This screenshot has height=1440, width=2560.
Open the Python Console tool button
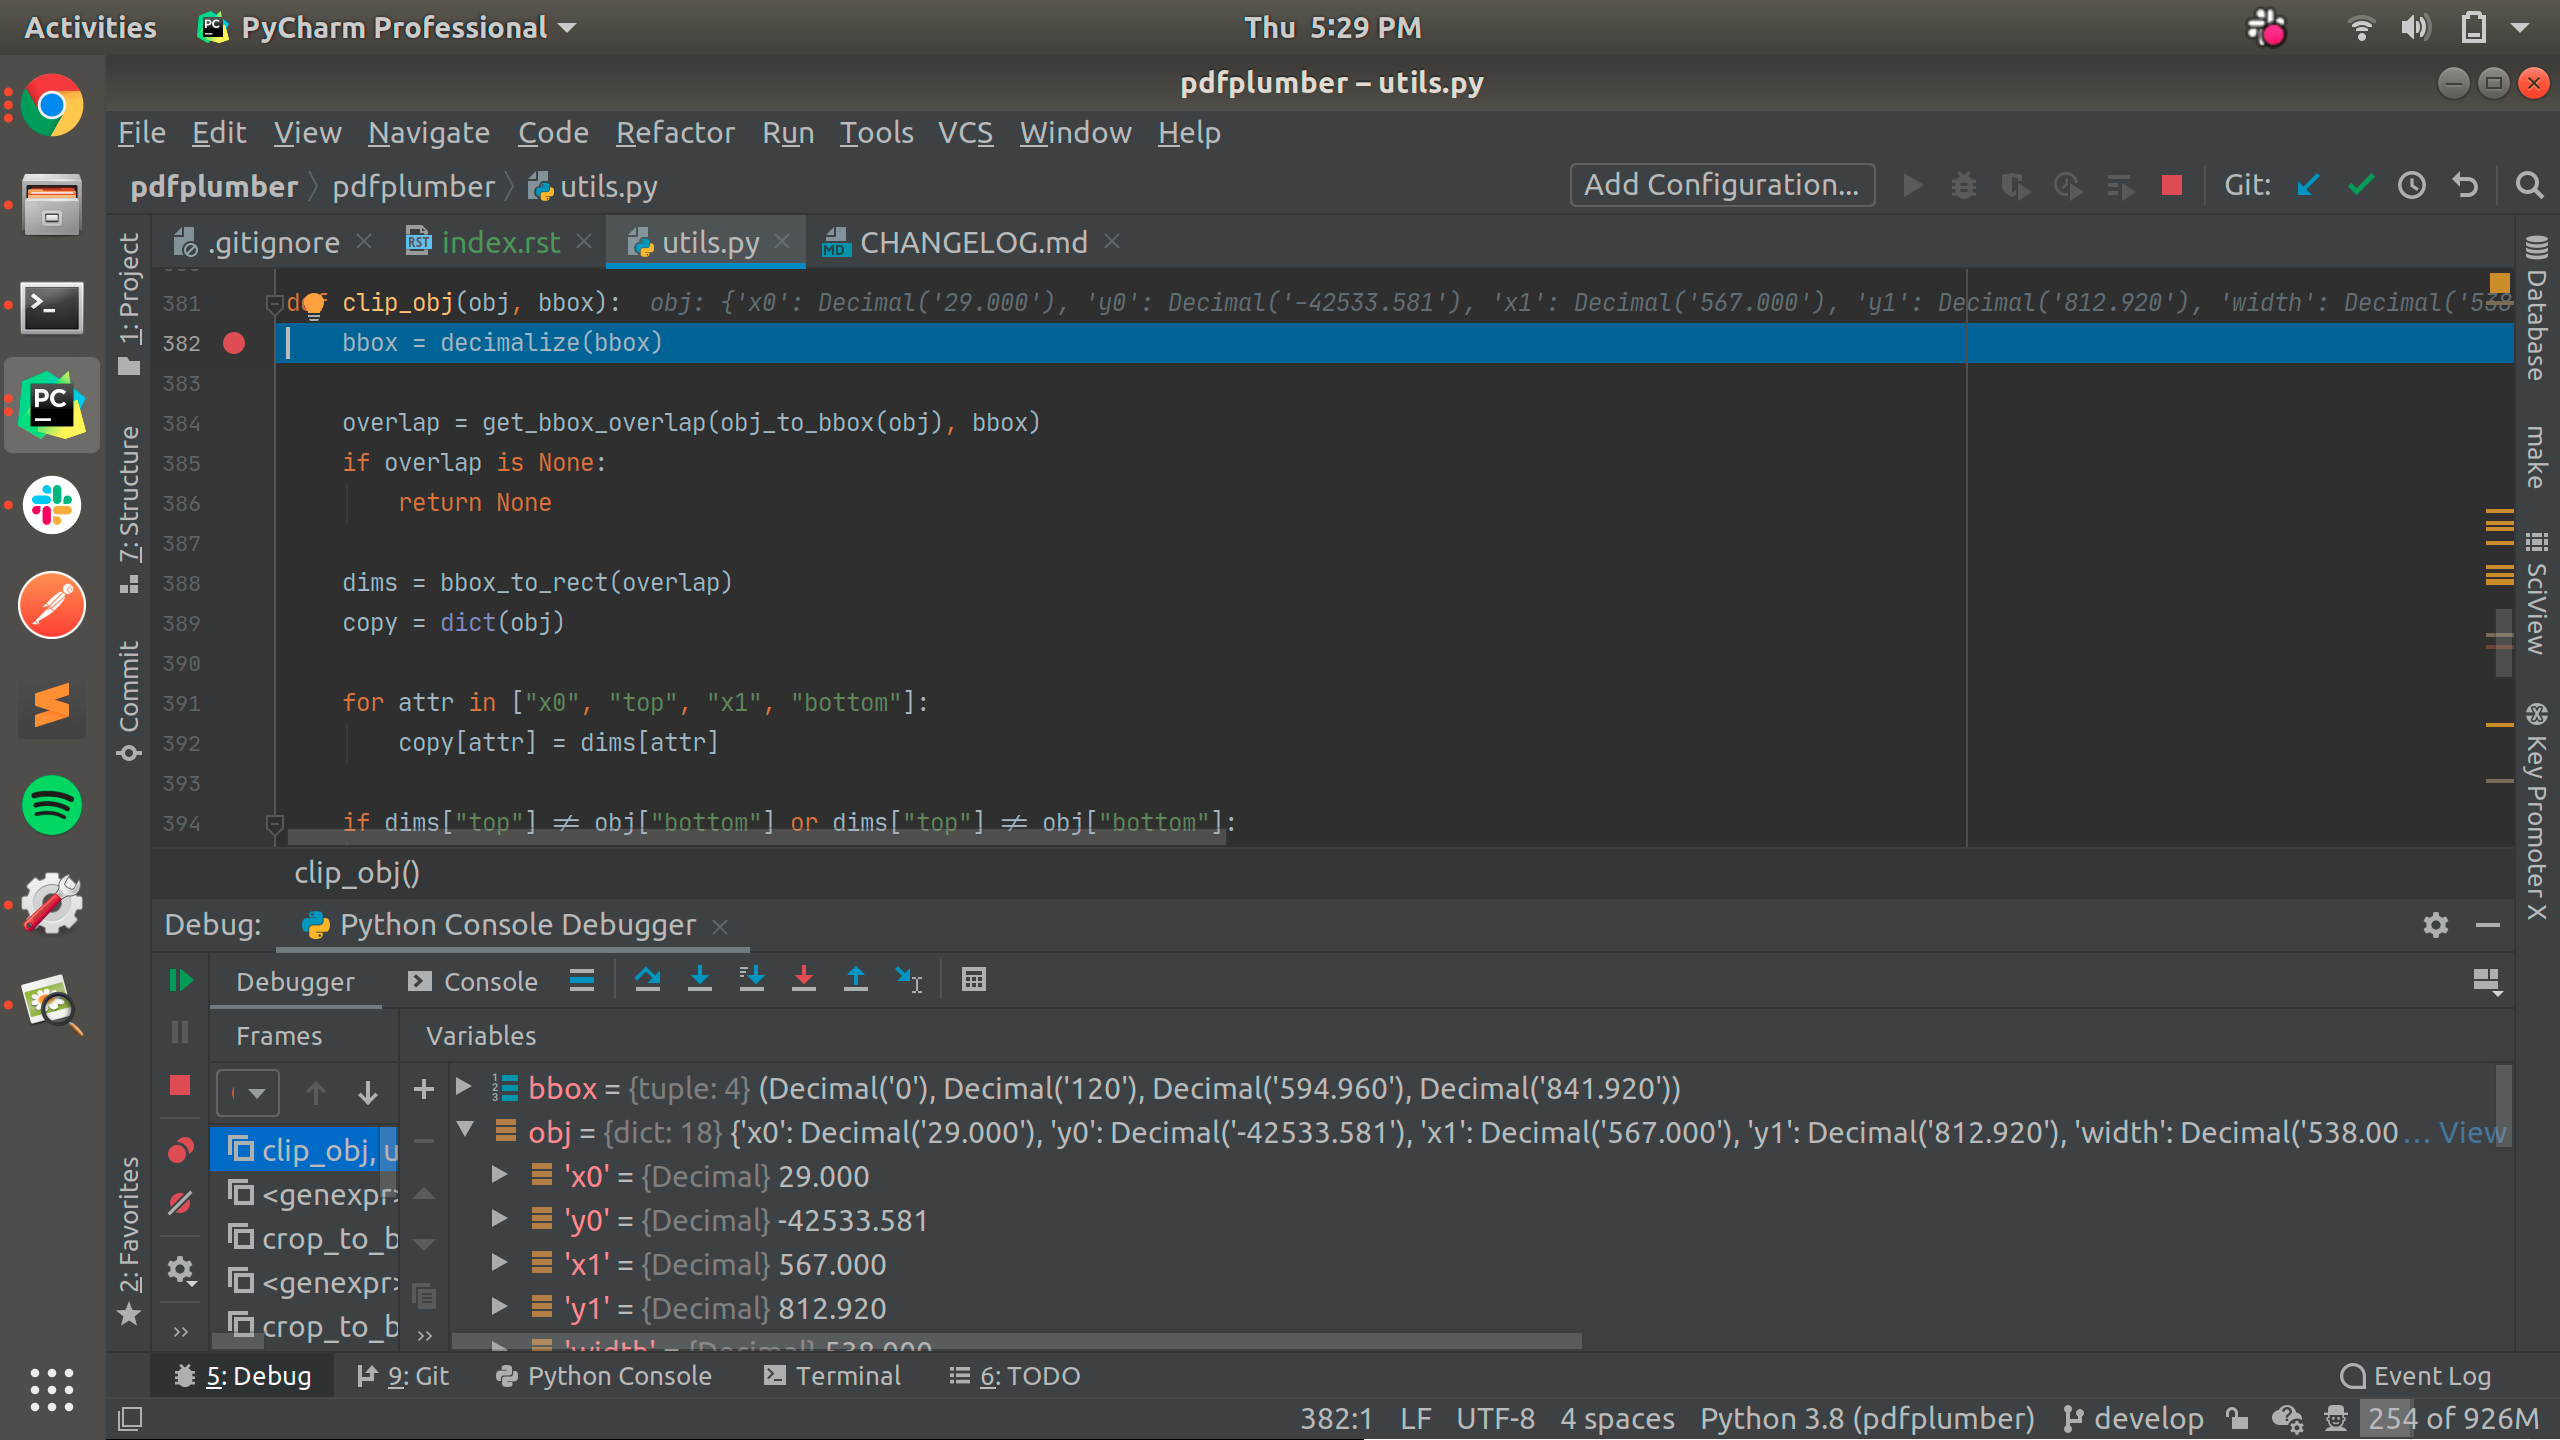[x=604, y=1377]
